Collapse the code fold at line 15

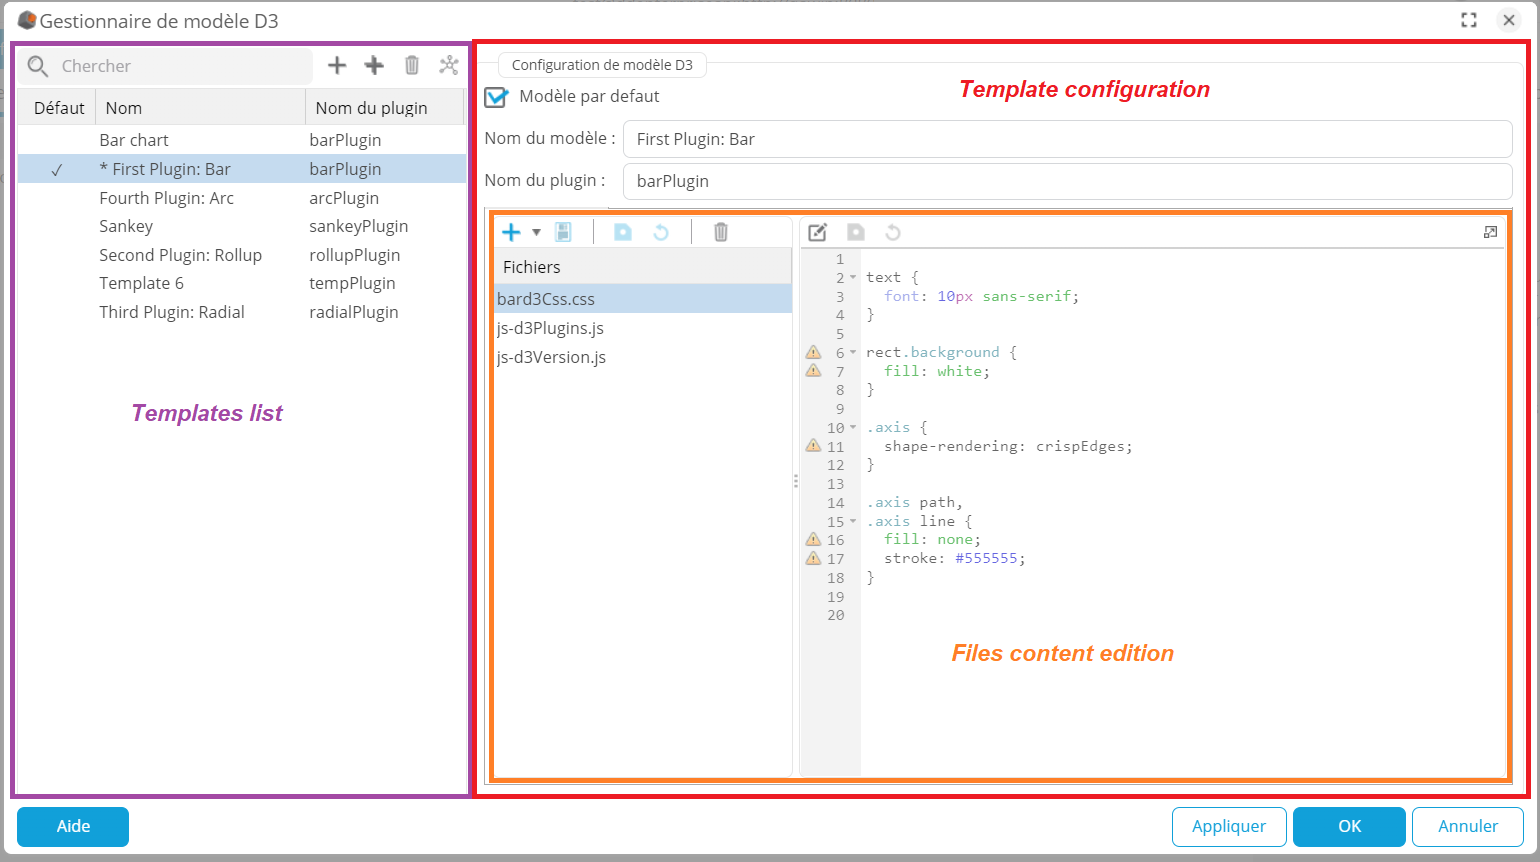(853, 522)
